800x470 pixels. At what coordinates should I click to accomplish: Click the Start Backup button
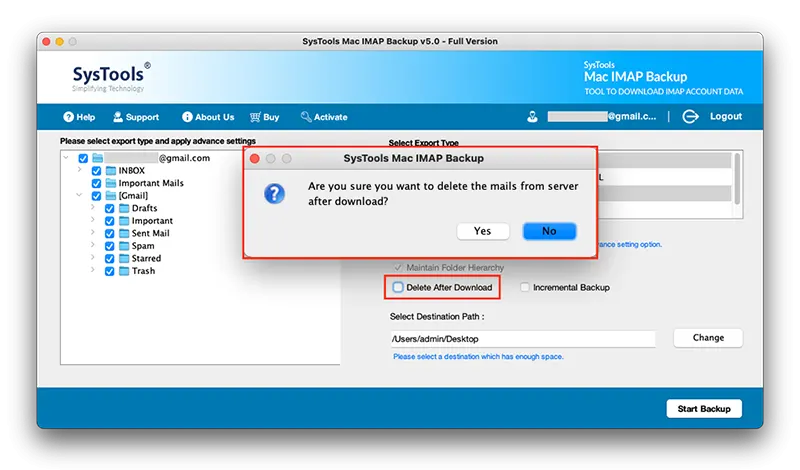point(704,409)
